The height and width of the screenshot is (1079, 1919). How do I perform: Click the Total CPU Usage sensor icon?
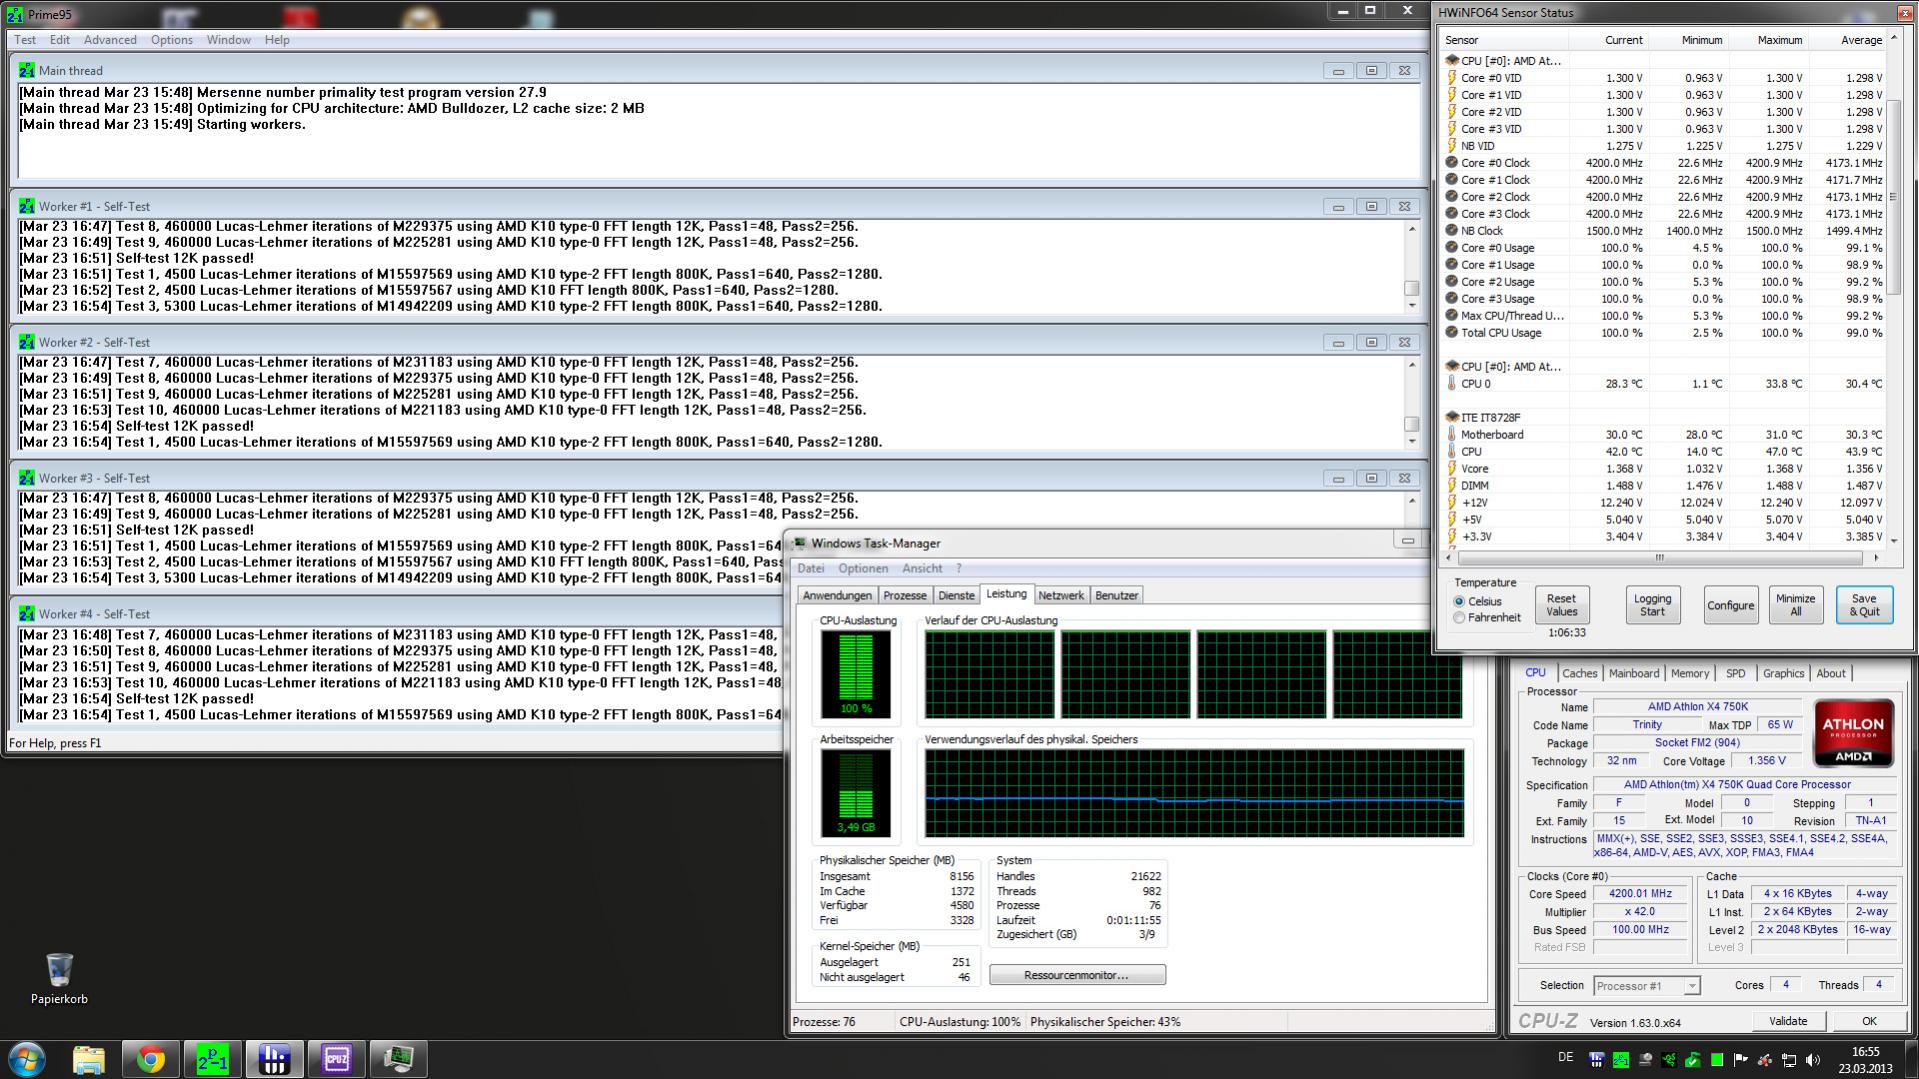[x=1452, y=333]
